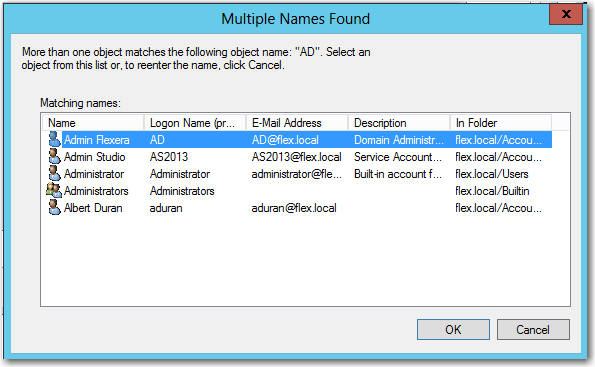Select the Admin Flexera user icon
Image resolution: width=595 pixels, height=367 pixels.
click(x=54, y=140)
